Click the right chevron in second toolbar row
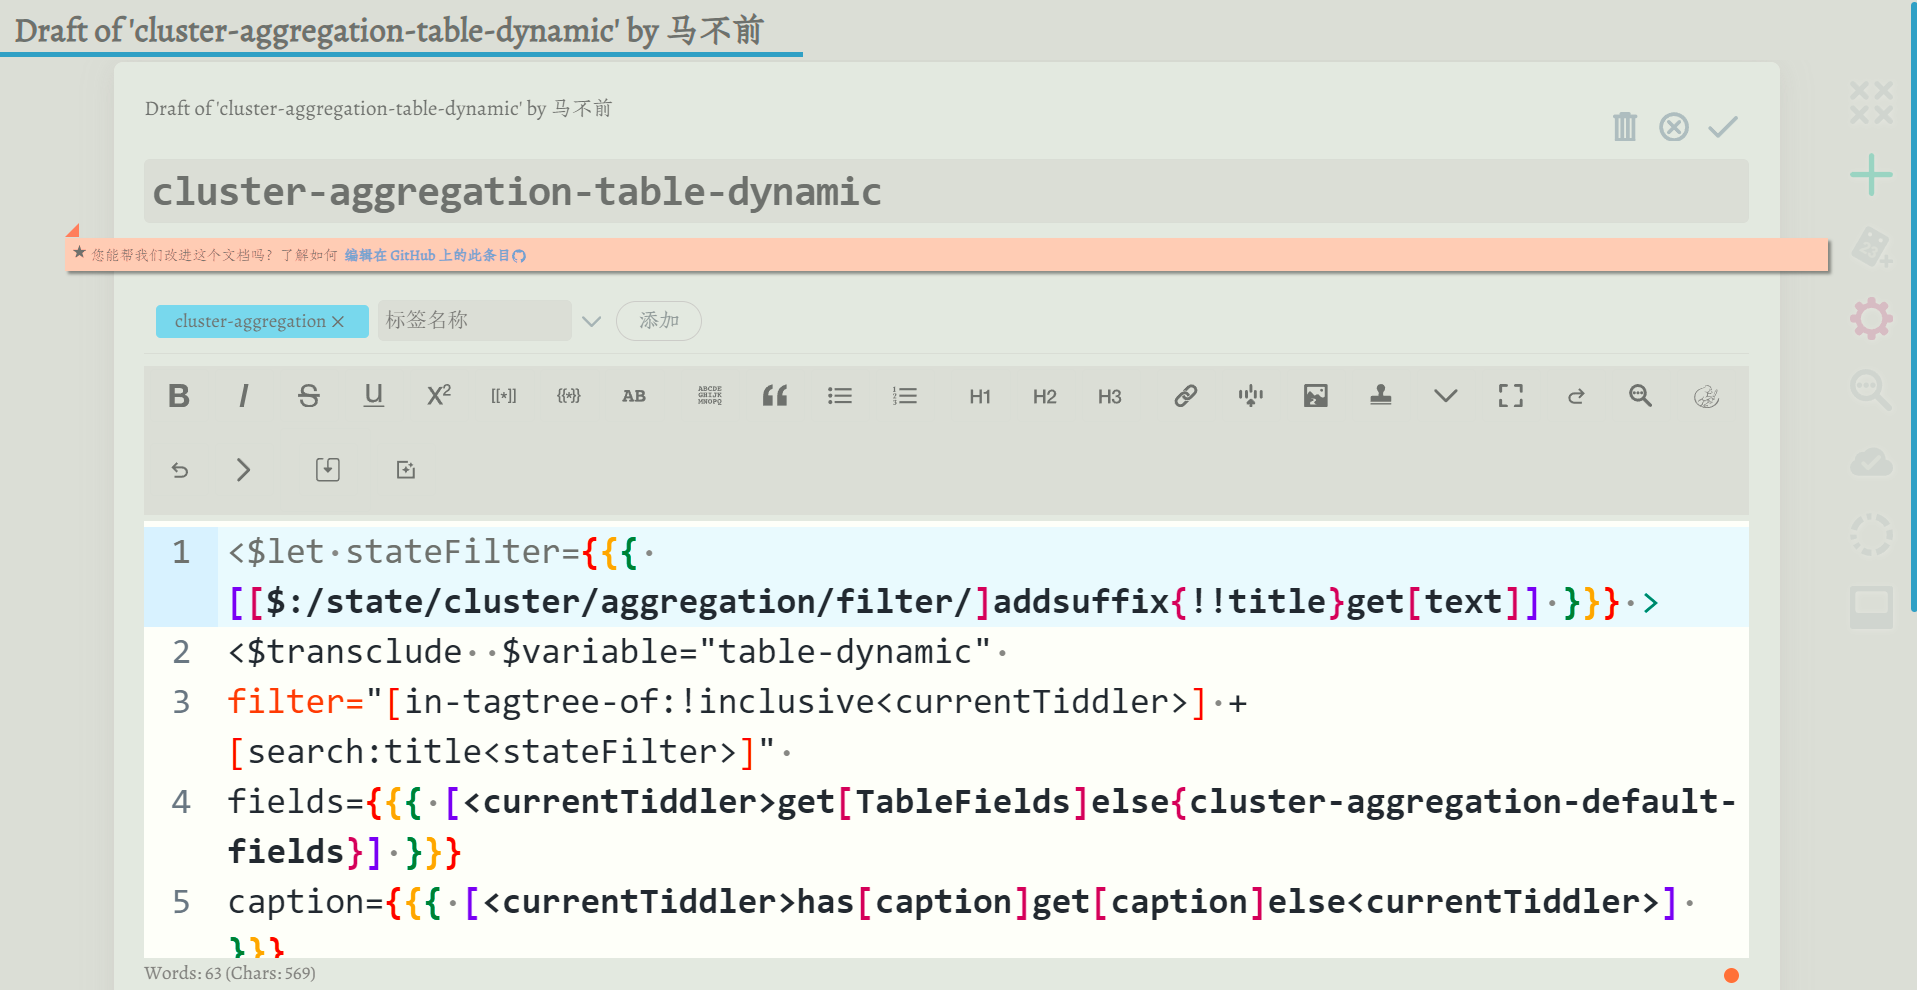 243,470
